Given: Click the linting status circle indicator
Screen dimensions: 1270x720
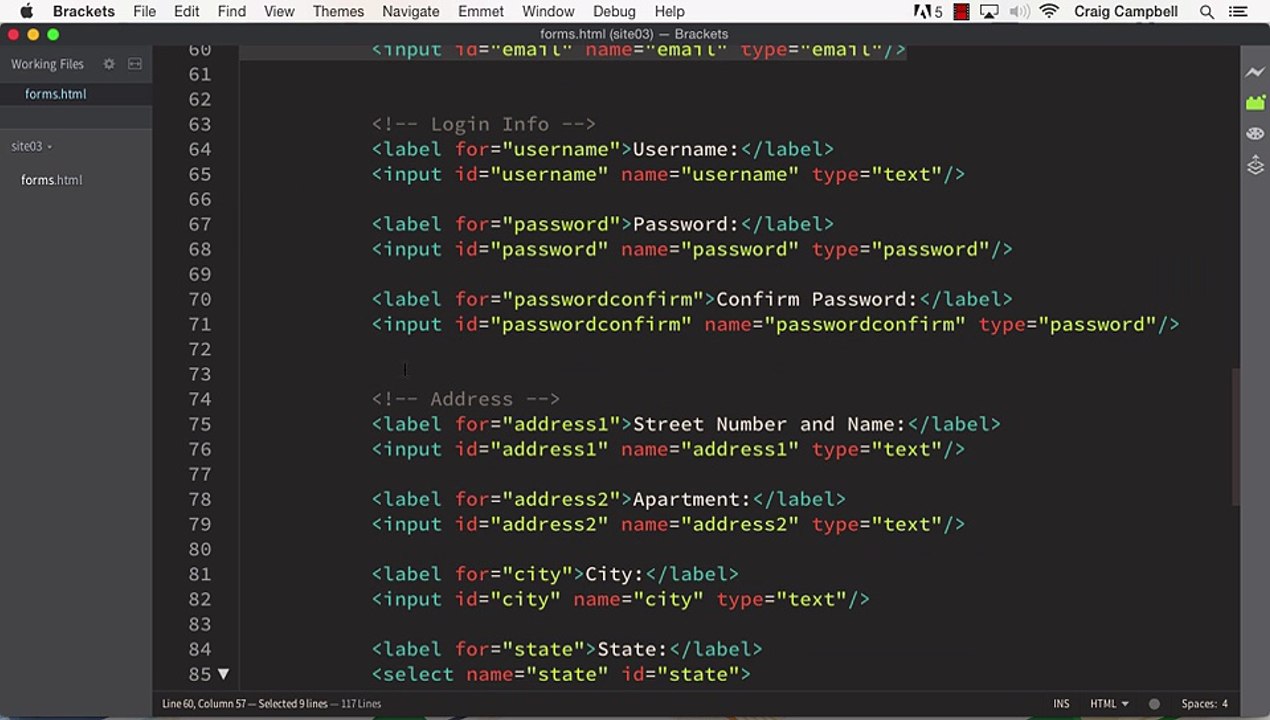Looking at the screenshot, I should click(x=1154, y=704).
